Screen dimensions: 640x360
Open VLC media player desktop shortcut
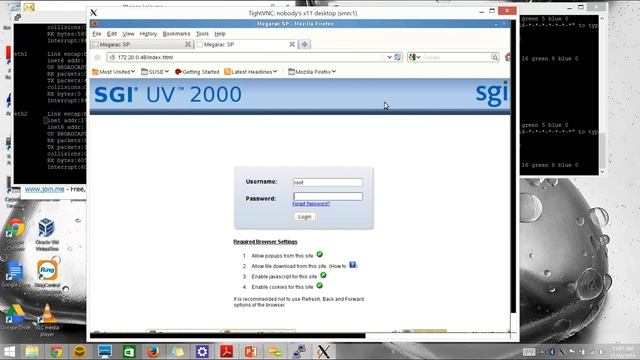pyautogui.click(x=47, y=320)
